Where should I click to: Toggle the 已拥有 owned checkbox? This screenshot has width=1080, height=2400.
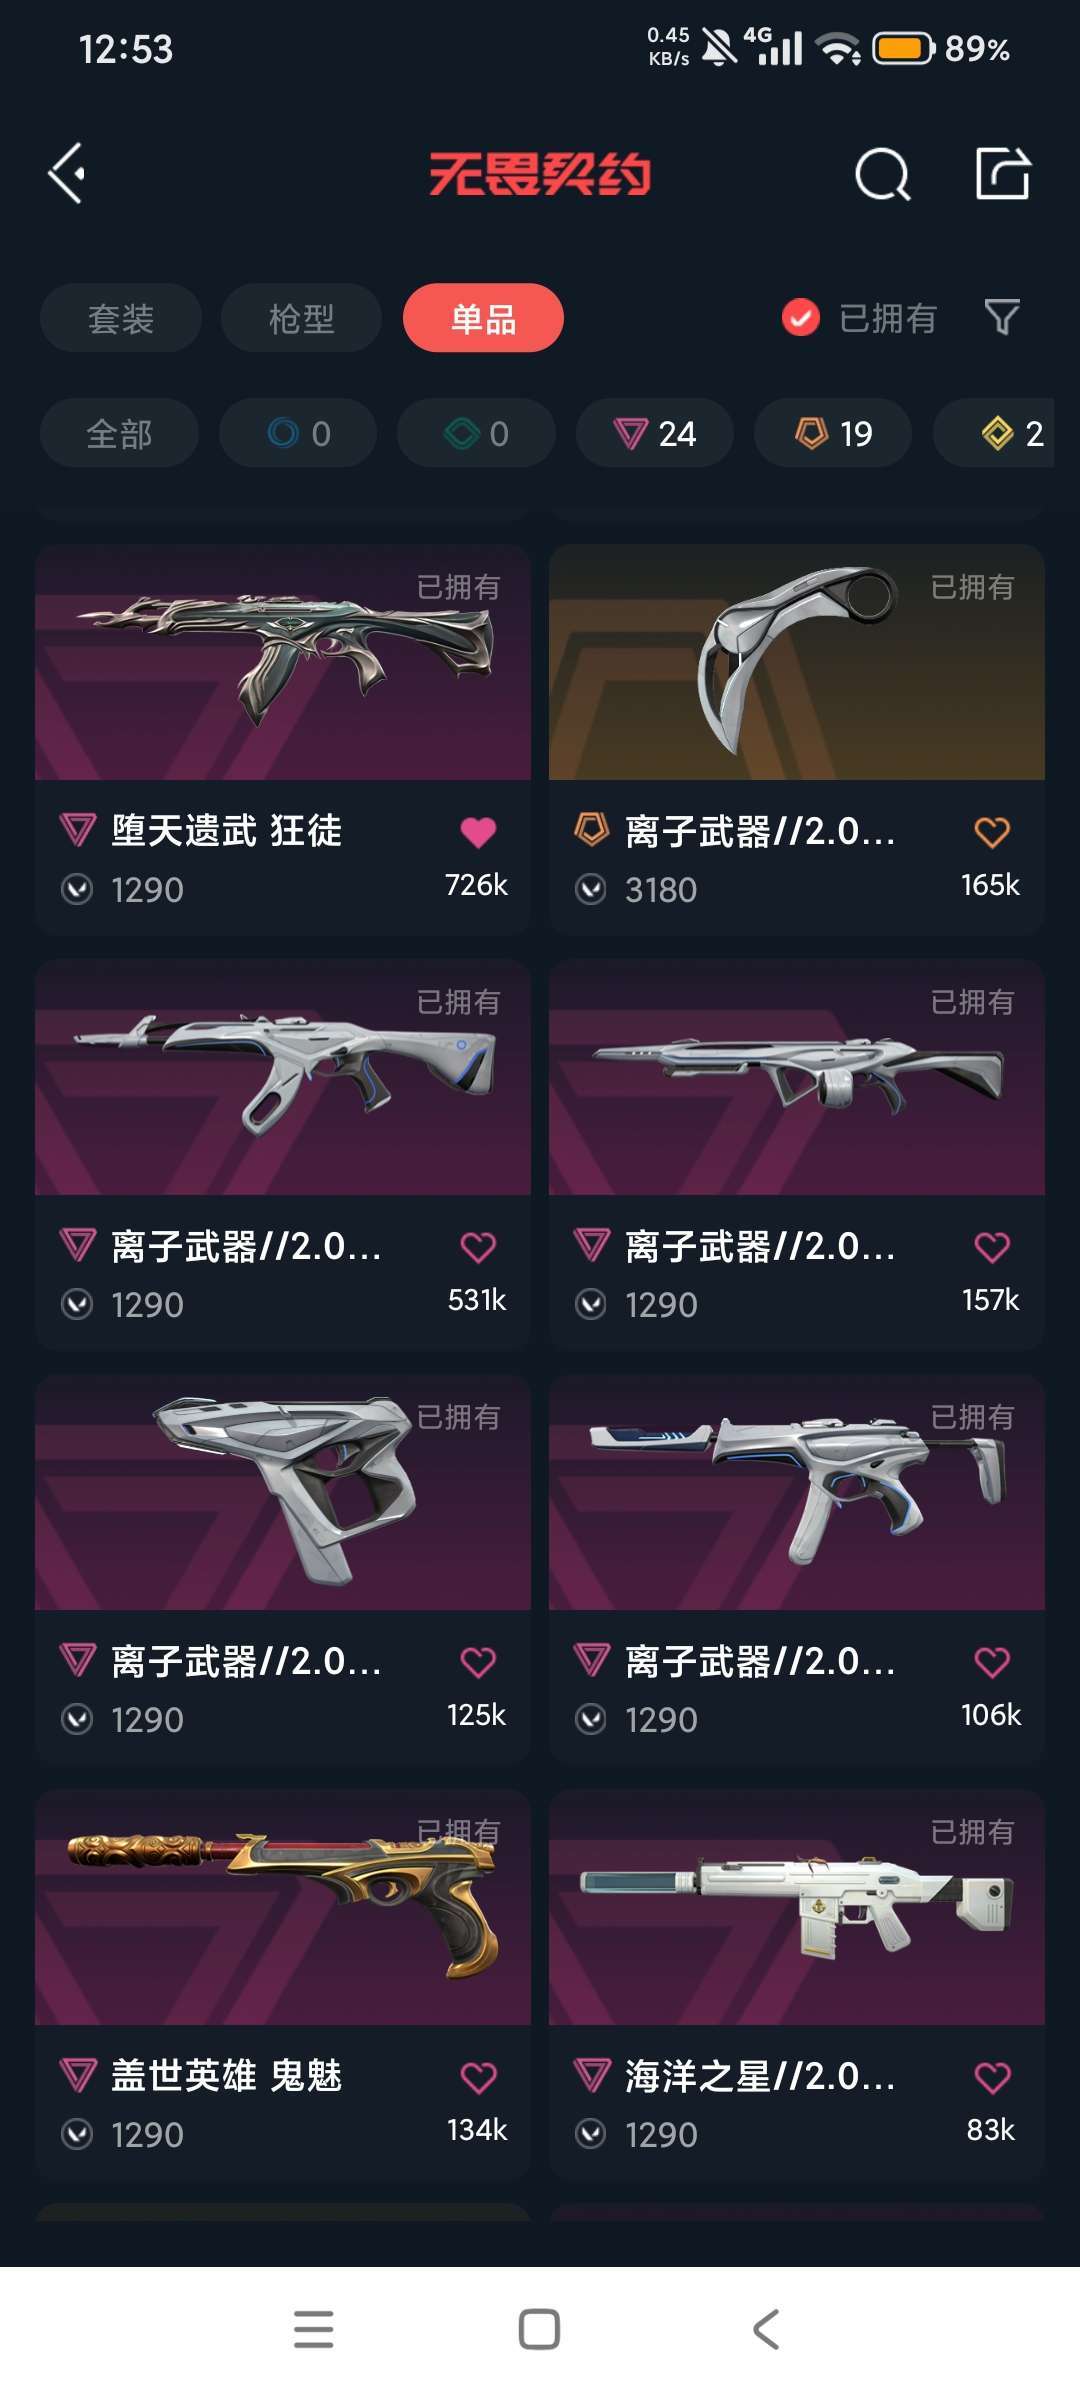(x=800, y=319)
